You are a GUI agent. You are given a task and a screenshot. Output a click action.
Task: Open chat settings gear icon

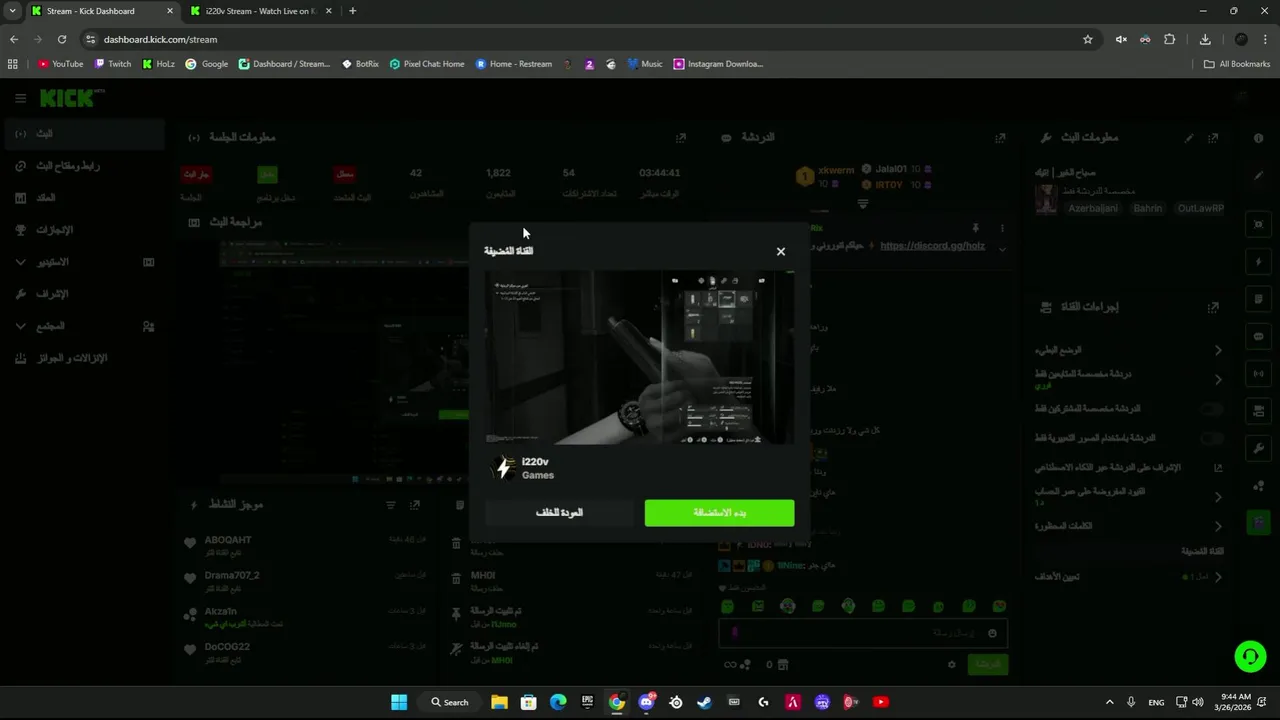pyautogui.click(x=952, y=664)
